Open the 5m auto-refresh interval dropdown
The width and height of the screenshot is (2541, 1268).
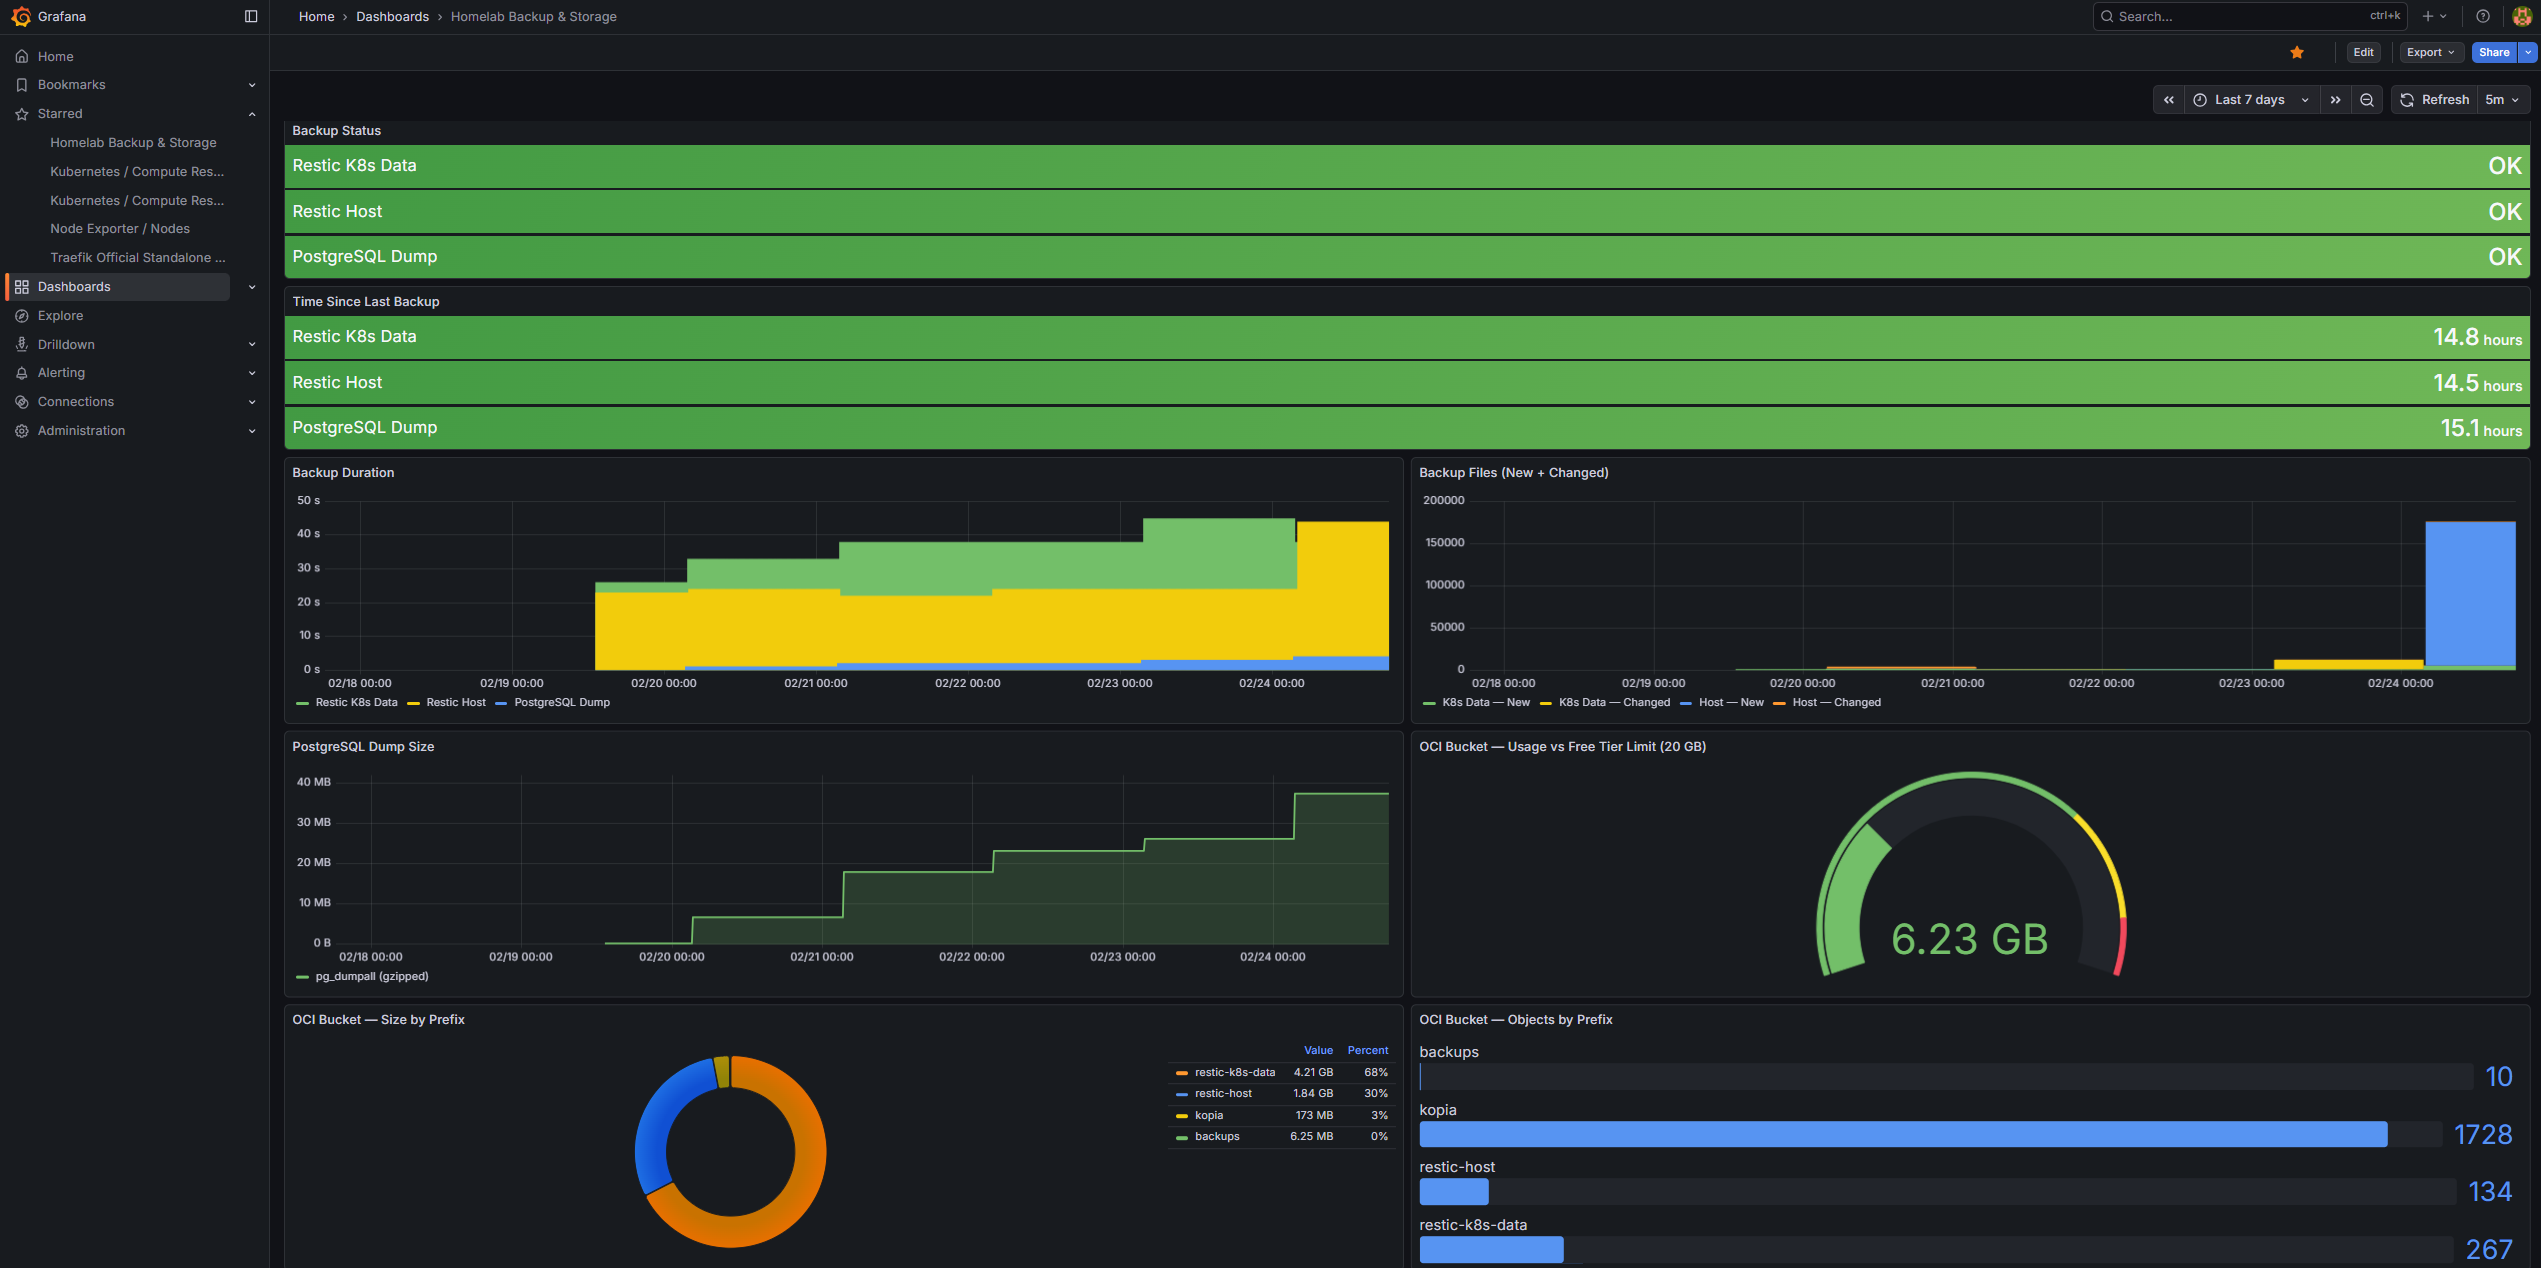2499,99
